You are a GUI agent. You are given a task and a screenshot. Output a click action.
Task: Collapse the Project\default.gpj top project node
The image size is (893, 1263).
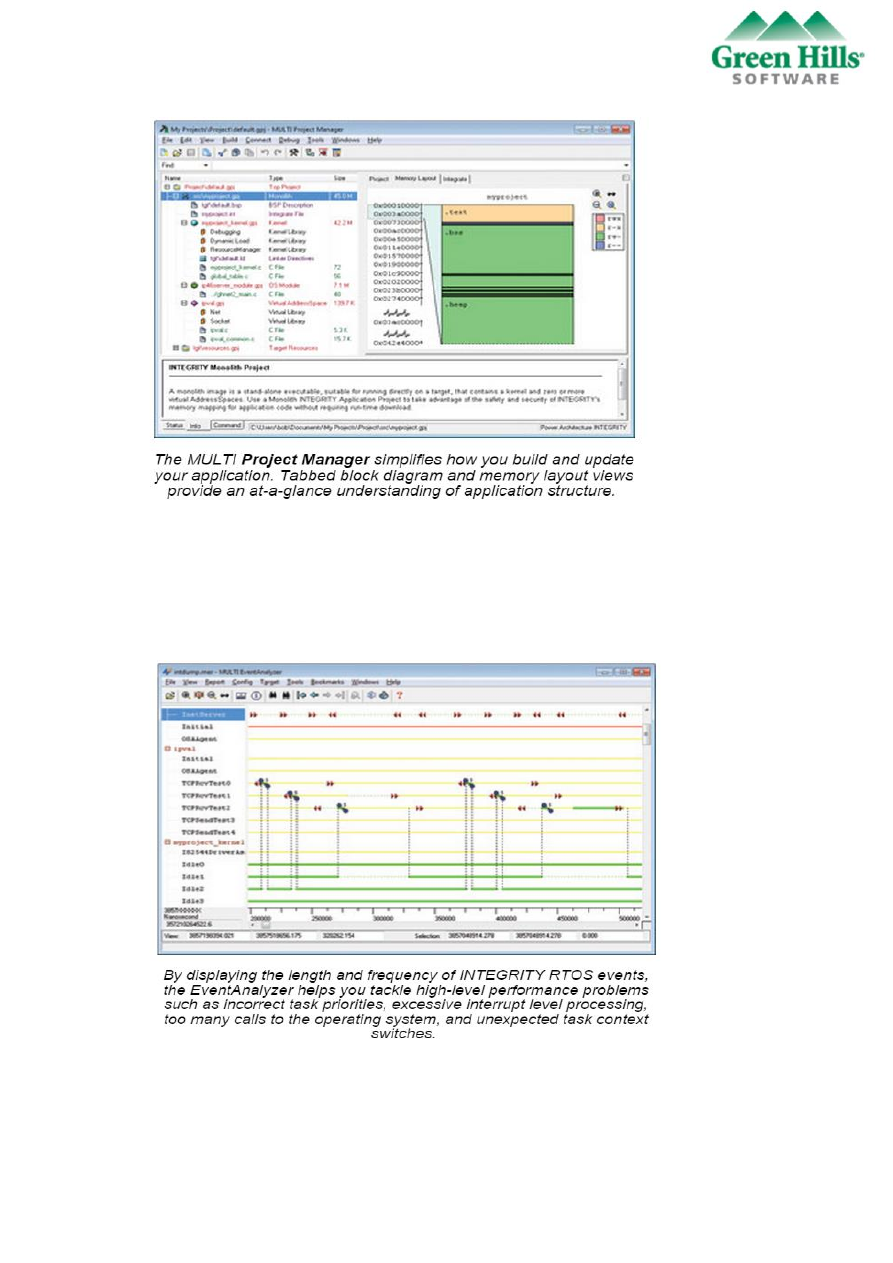(167, 186)
